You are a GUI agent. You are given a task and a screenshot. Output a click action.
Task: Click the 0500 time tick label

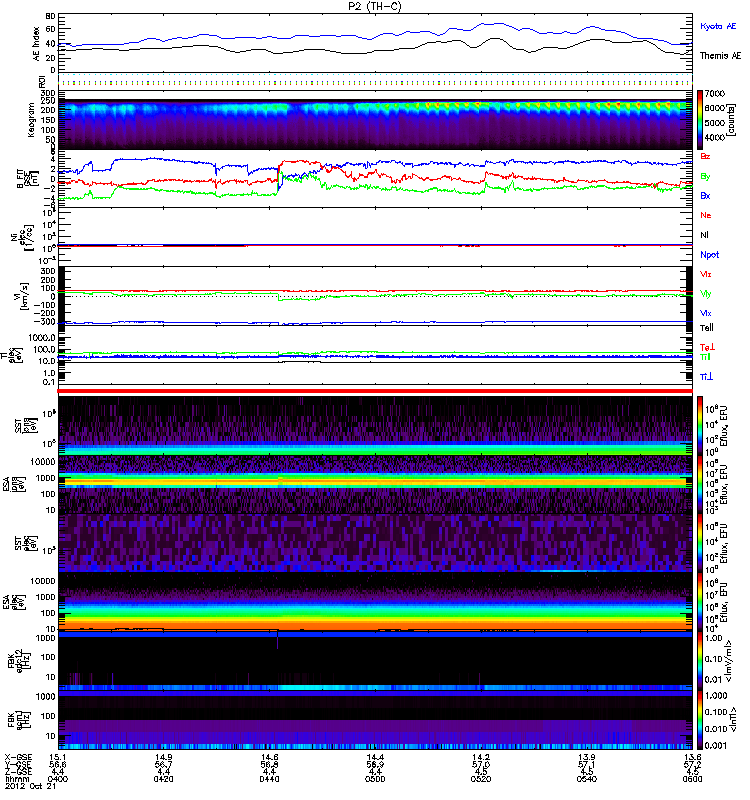coord(375,779)
